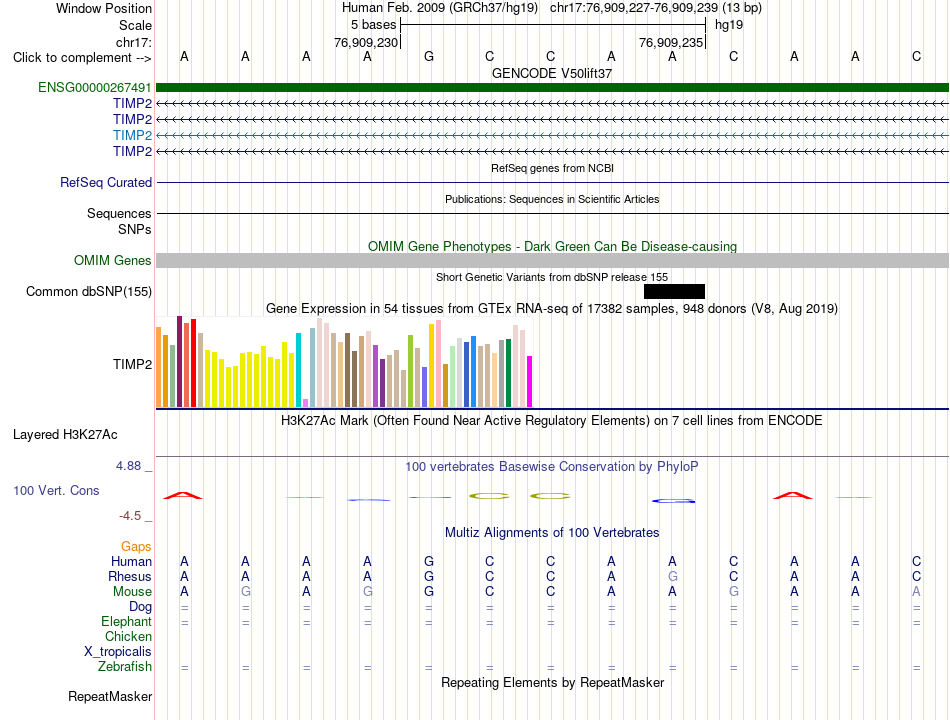The width and height of the screenshot is (950, 720).
Task: Select the gray OMIM Genes bar
Action: click(x=552, y=261)
